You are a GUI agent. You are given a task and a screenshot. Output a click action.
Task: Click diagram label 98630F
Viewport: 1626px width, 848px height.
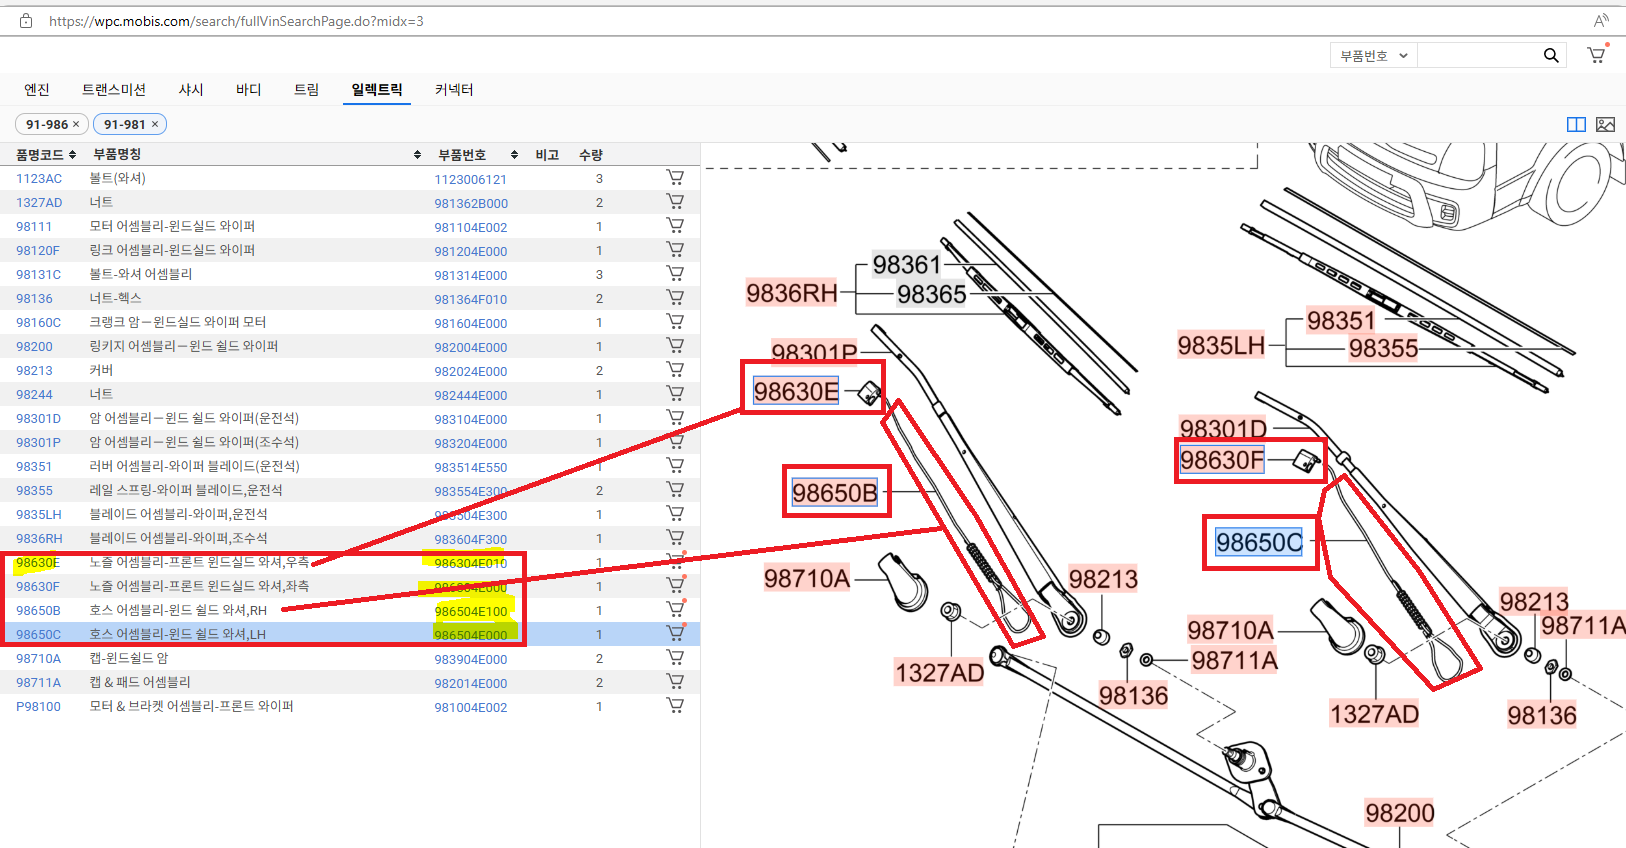(x=1222, y=460)
